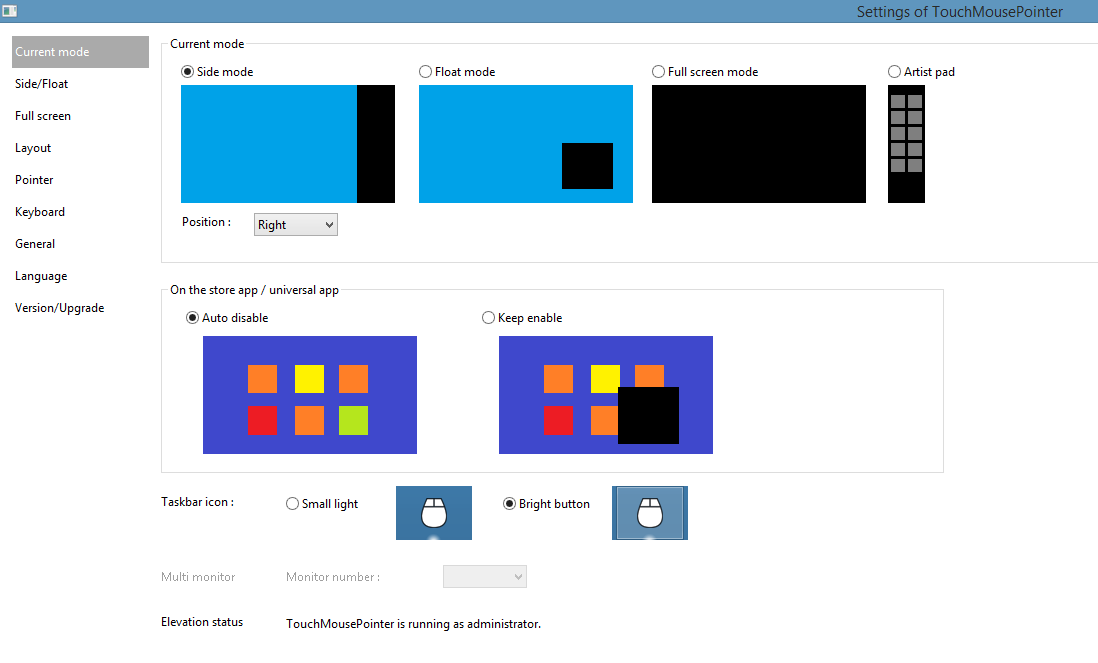Image resolution: width=1098 pixels, height=663 pixels.
Task: Click the Auto disable tiles preview image
Action: [x=310, y=395]
